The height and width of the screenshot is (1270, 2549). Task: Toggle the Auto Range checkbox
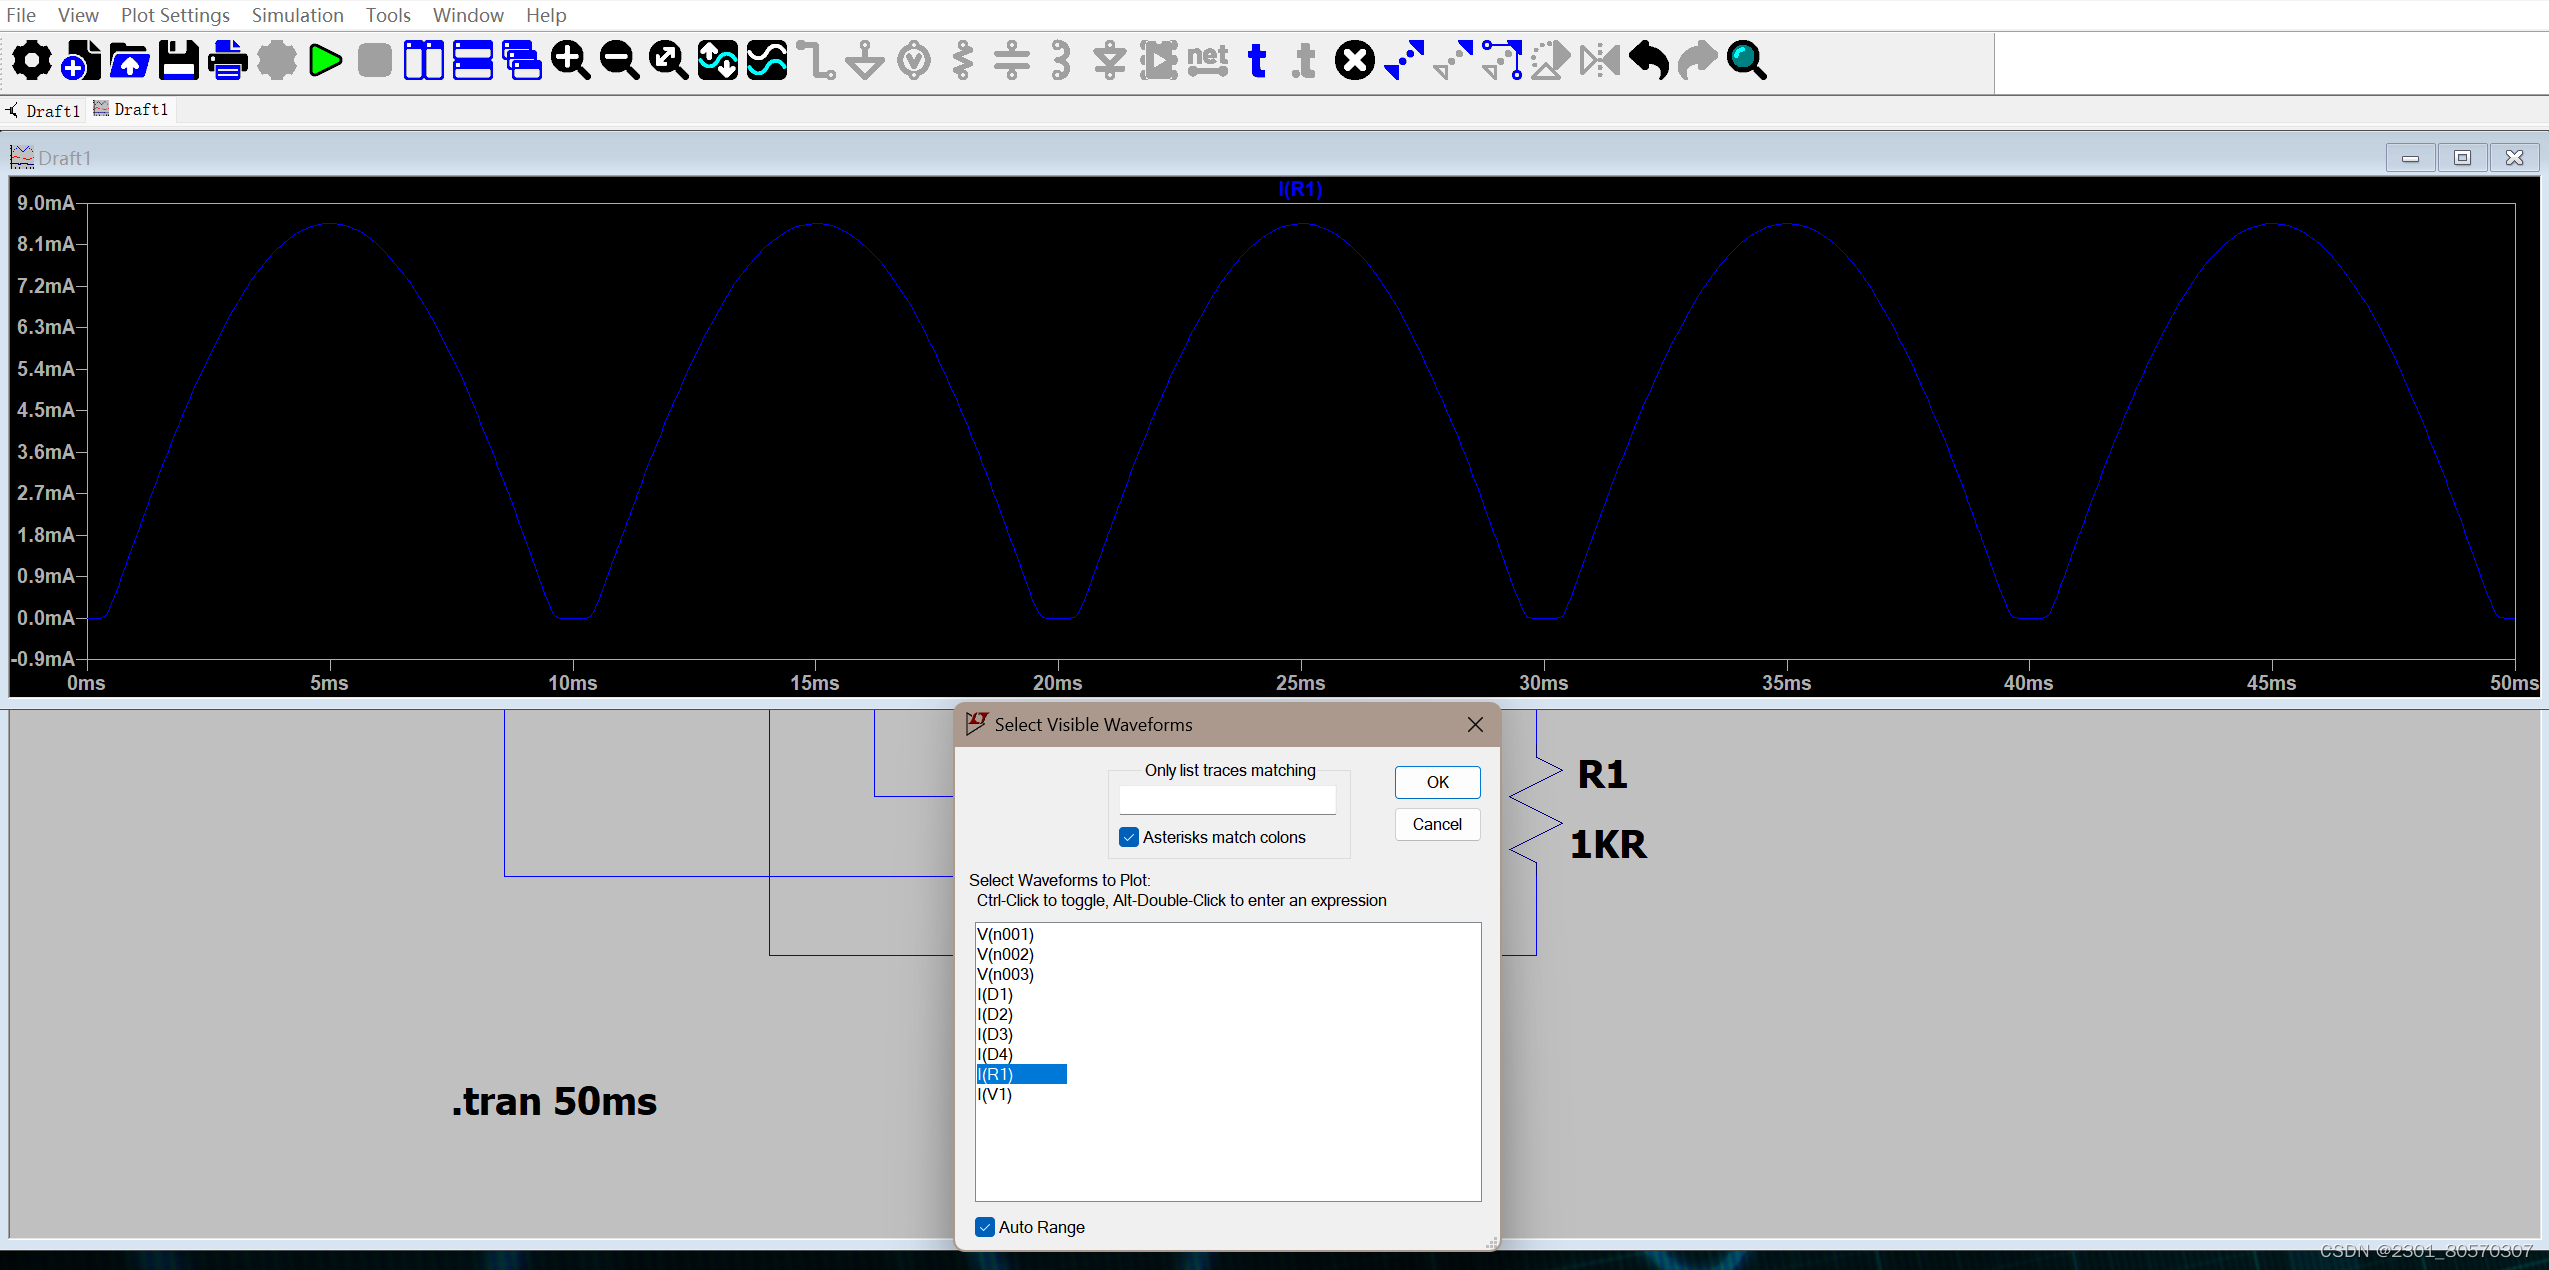(985, 1227)
